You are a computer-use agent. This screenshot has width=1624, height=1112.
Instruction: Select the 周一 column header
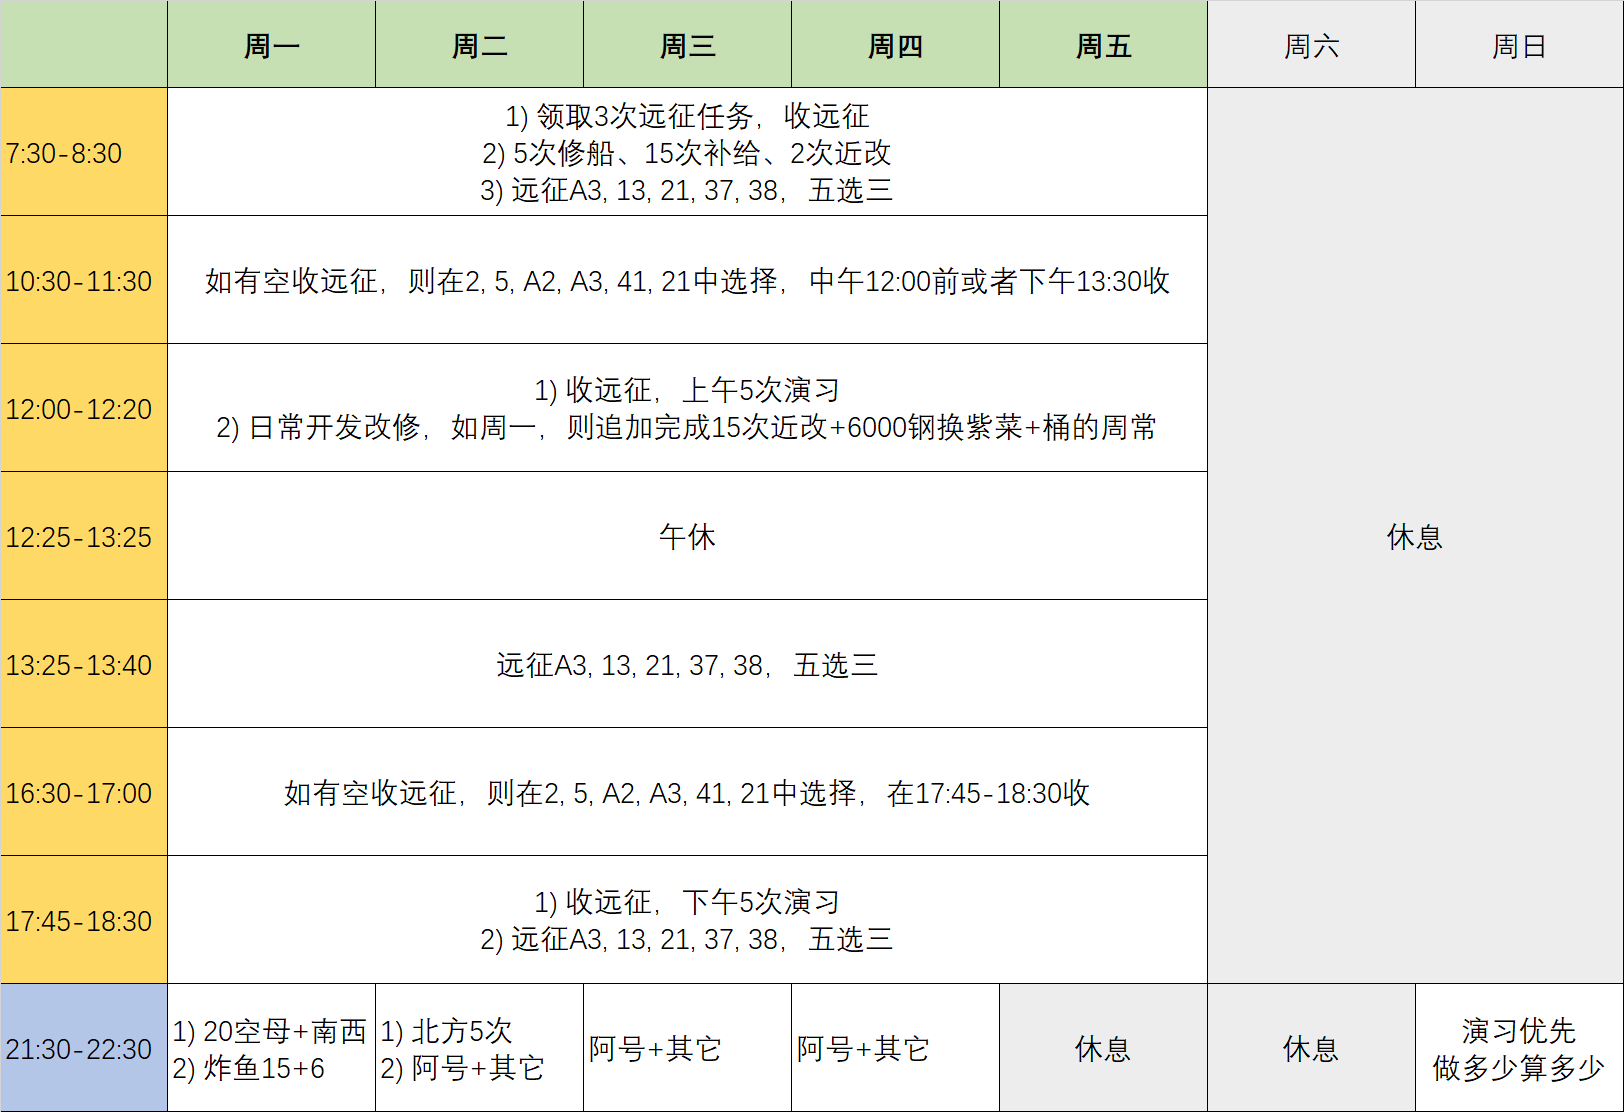[270, 44]
